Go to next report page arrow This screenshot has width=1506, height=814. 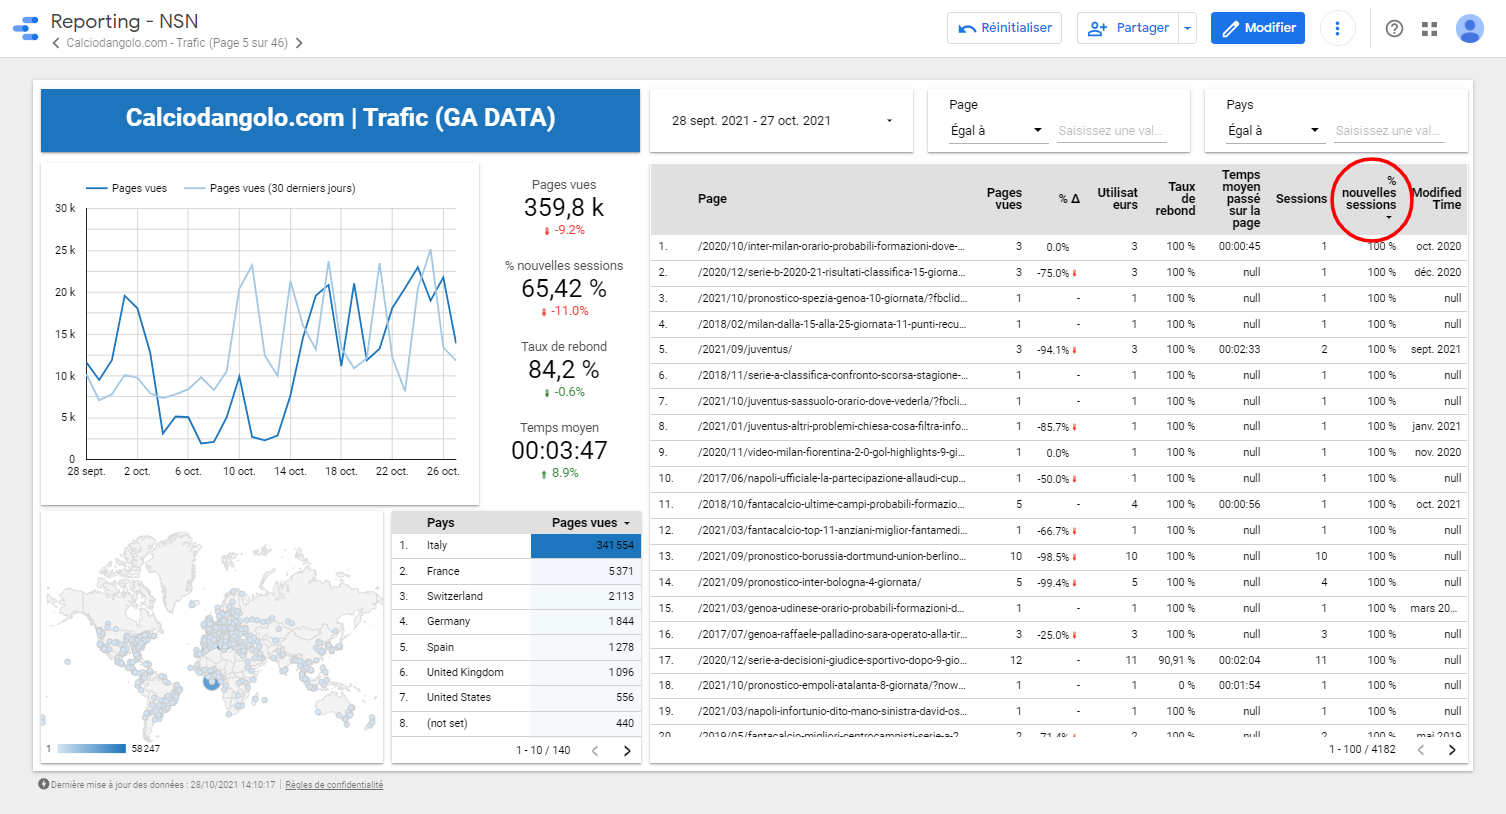pyautogui.click(x=298, y=43)
